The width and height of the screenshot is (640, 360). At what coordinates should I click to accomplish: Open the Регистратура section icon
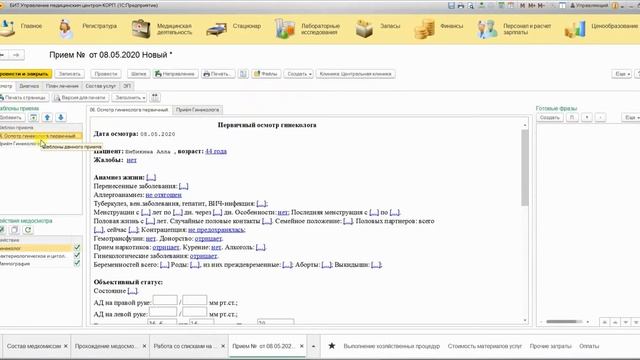(x=66, y=29)
